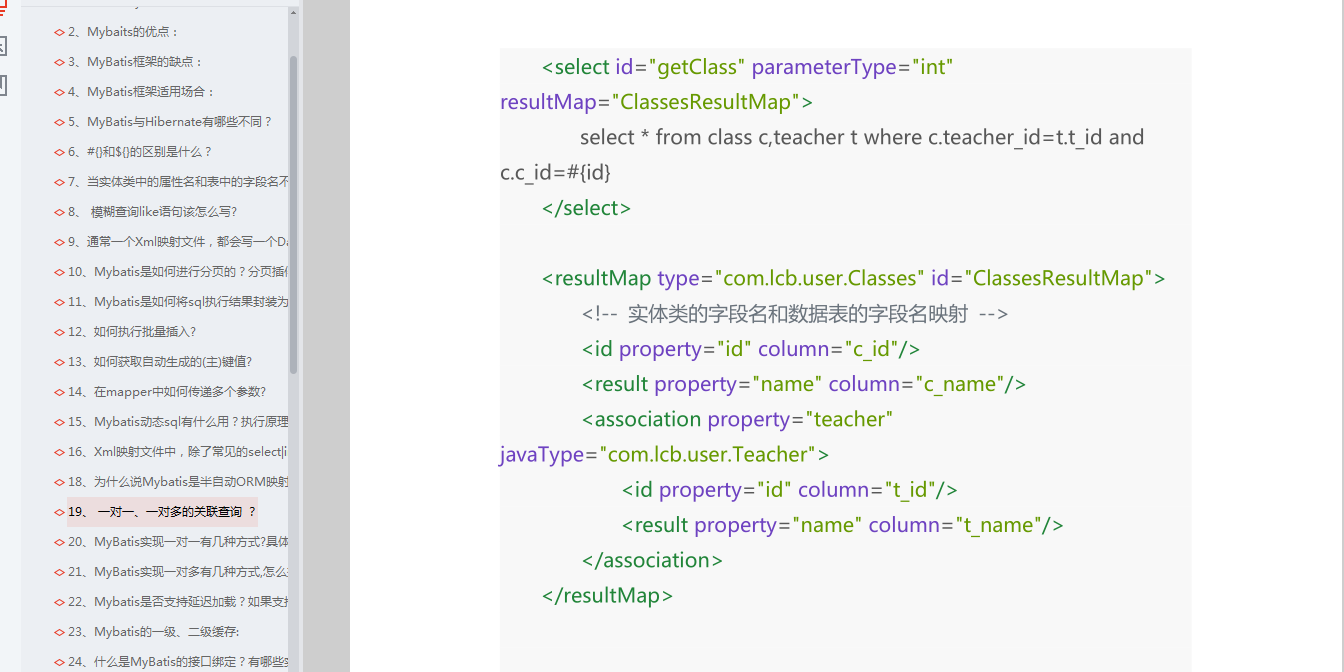
Task: Click the bookmark panel scroll-up arrow
Action: coord(293,13)
